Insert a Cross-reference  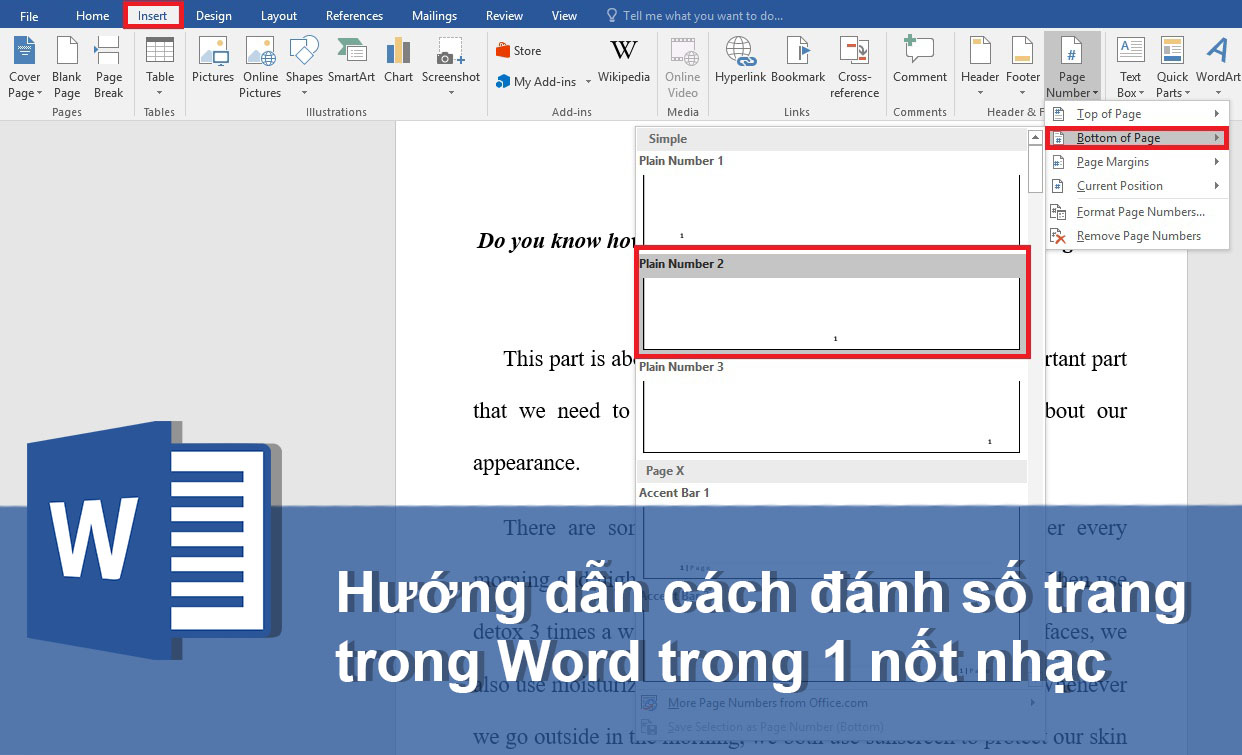pyautogui.click(x=854, y=67)
